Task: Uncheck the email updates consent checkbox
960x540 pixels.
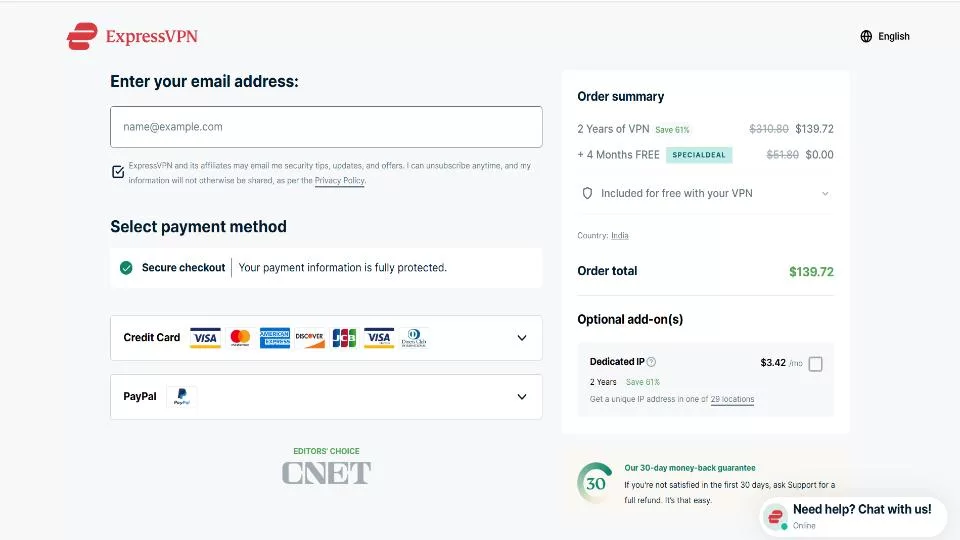Action: (118, 172)
